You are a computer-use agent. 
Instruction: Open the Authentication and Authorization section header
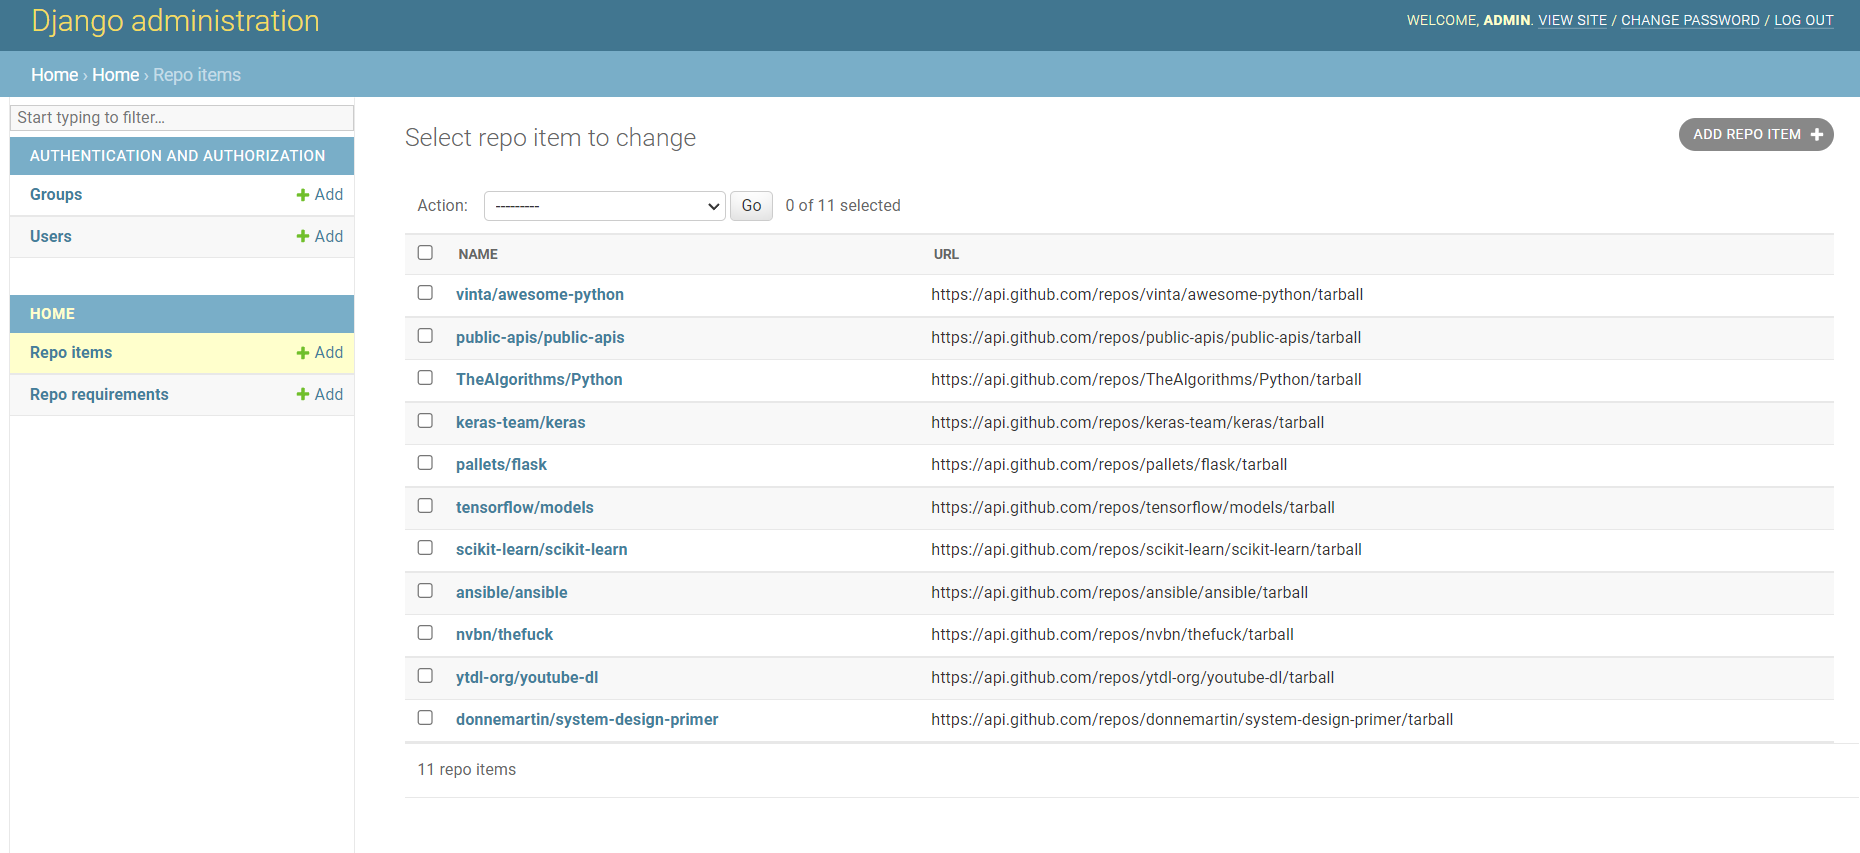(x=178, y=156)
